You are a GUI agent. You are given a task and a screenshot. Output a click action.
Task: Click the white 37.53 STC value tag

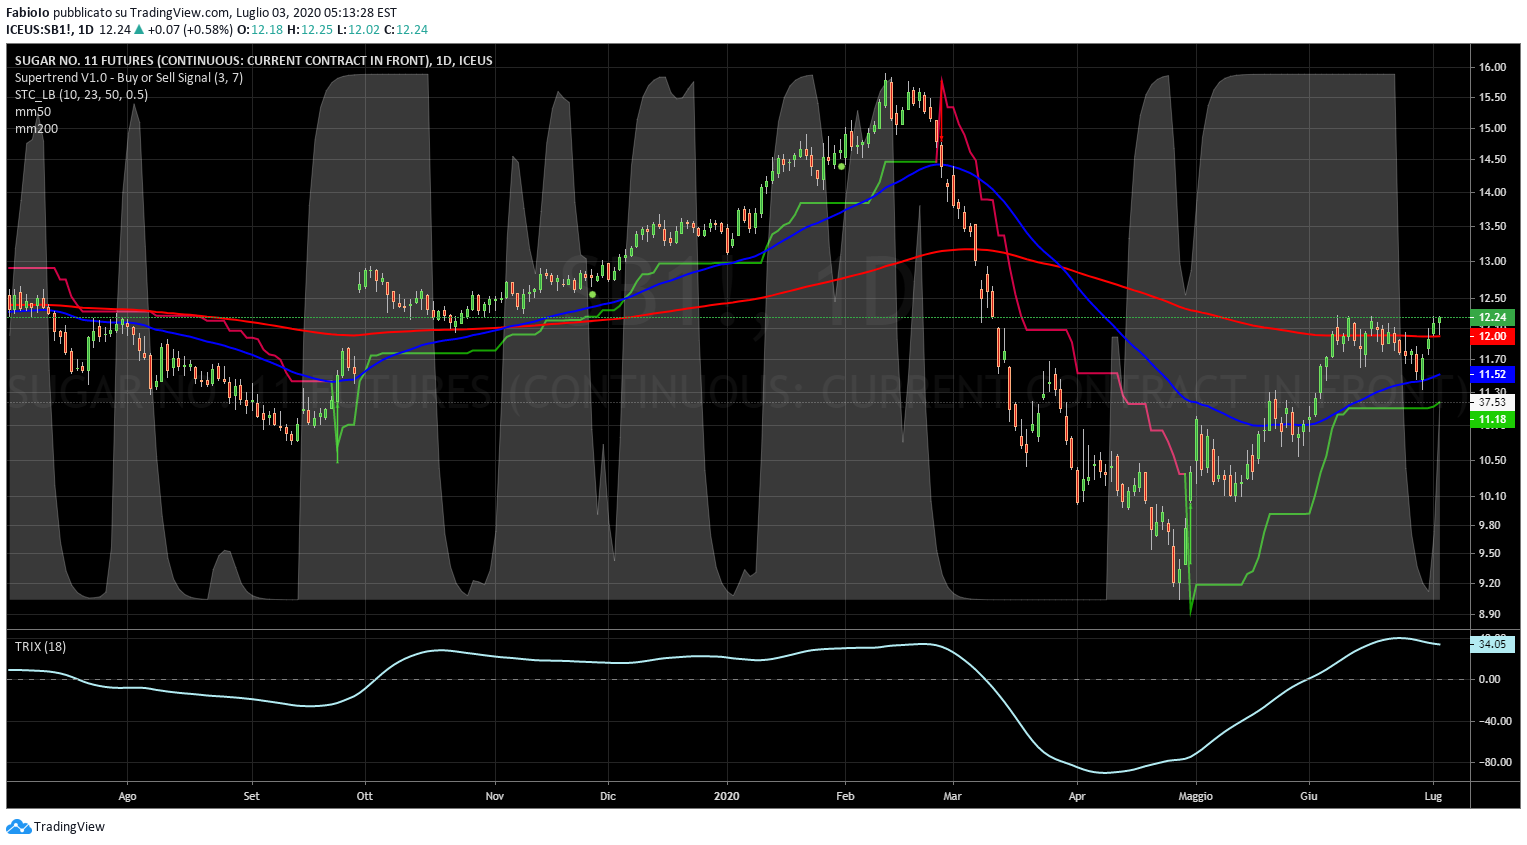point(1492,403)
